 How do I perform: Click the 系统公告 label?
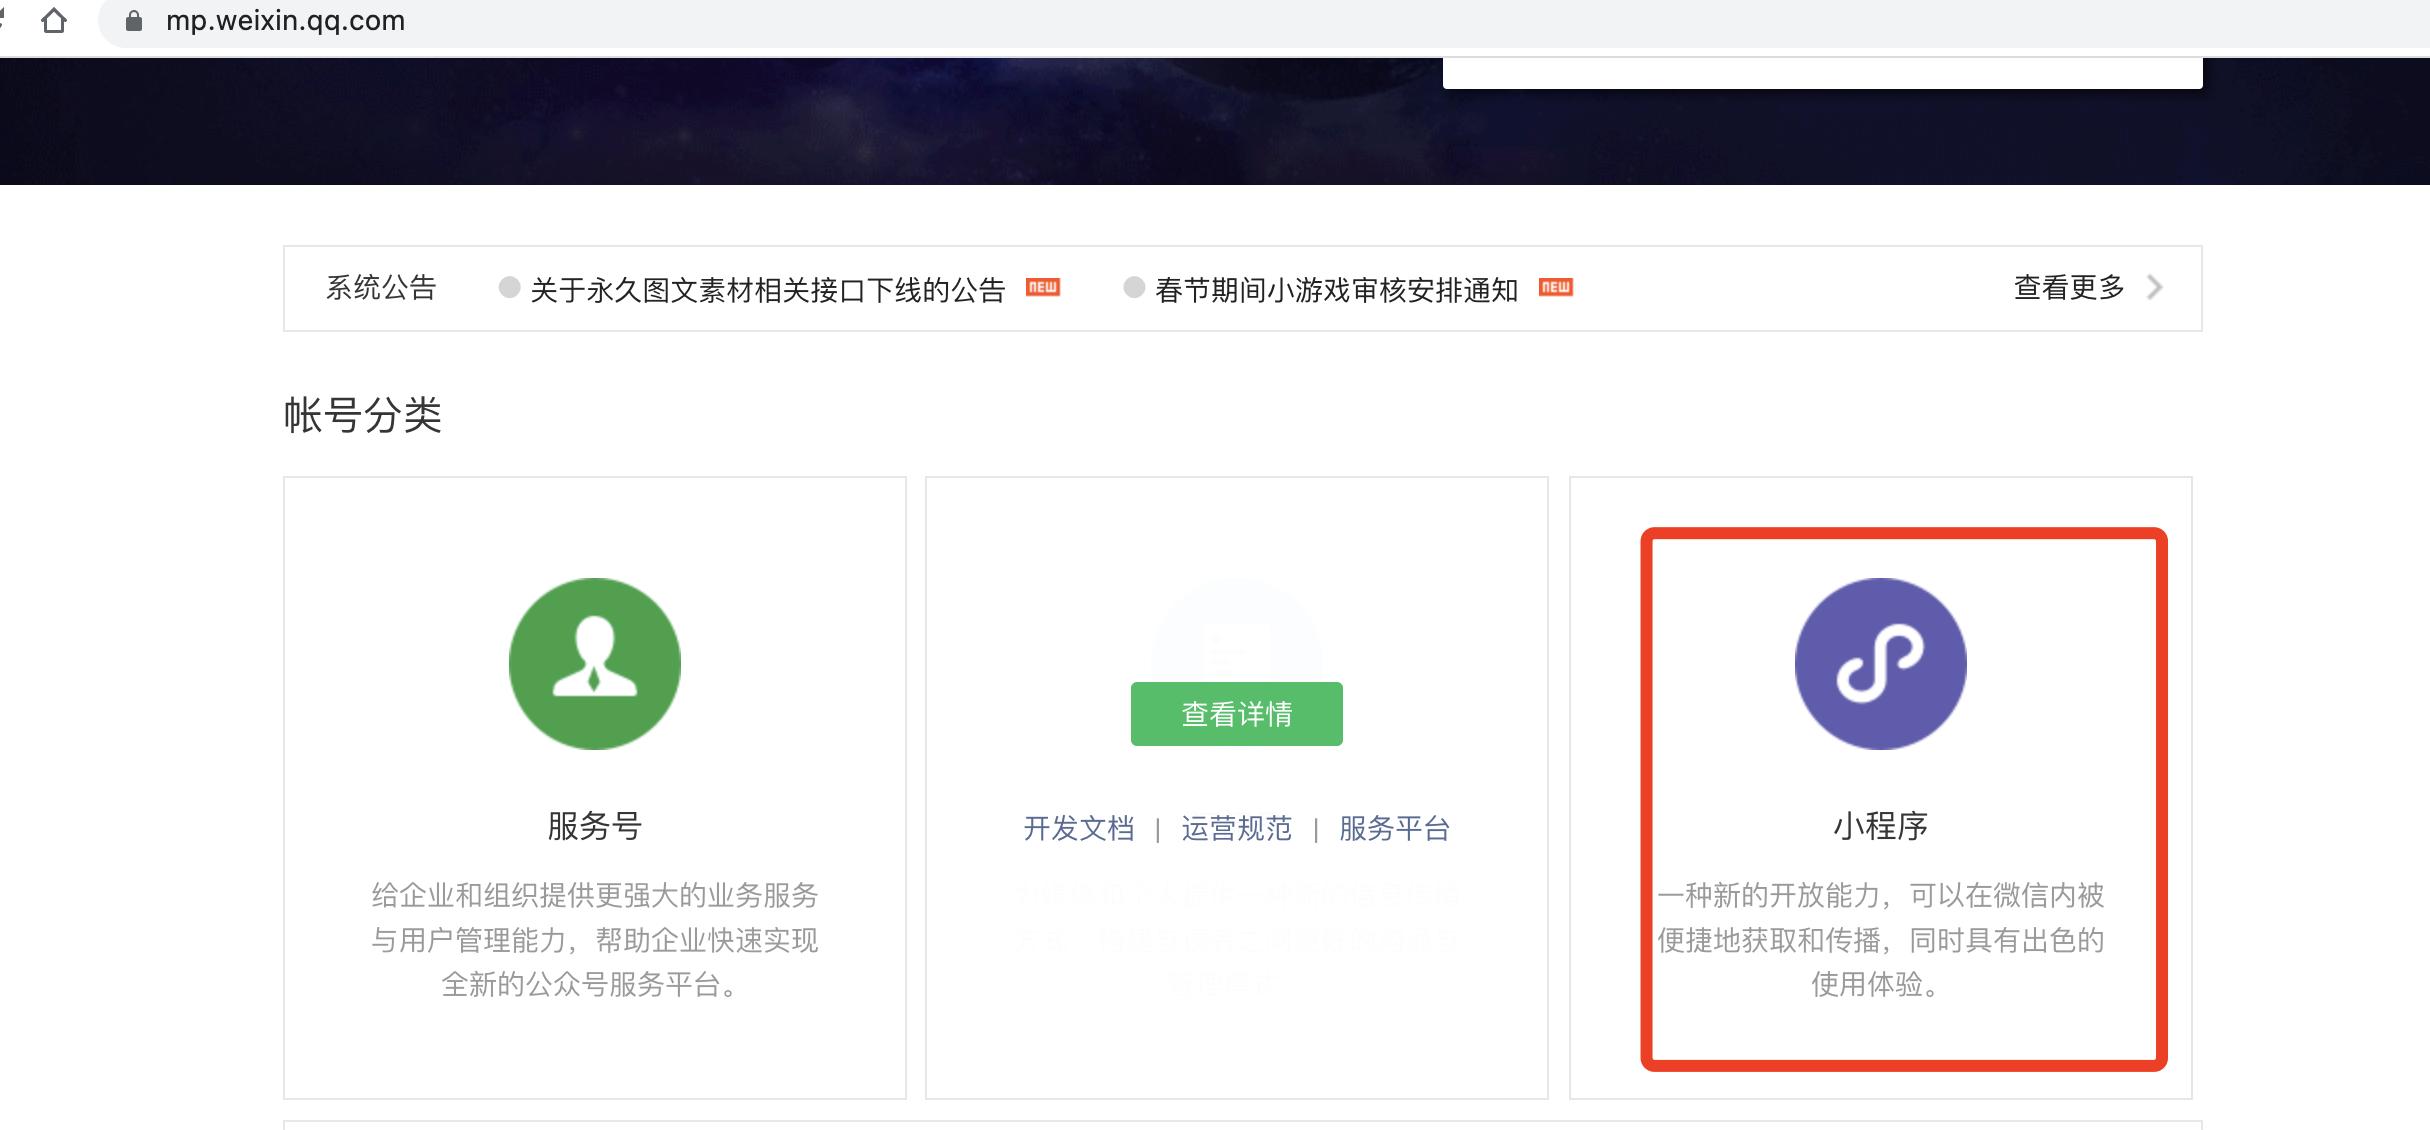tap(380, 288)
